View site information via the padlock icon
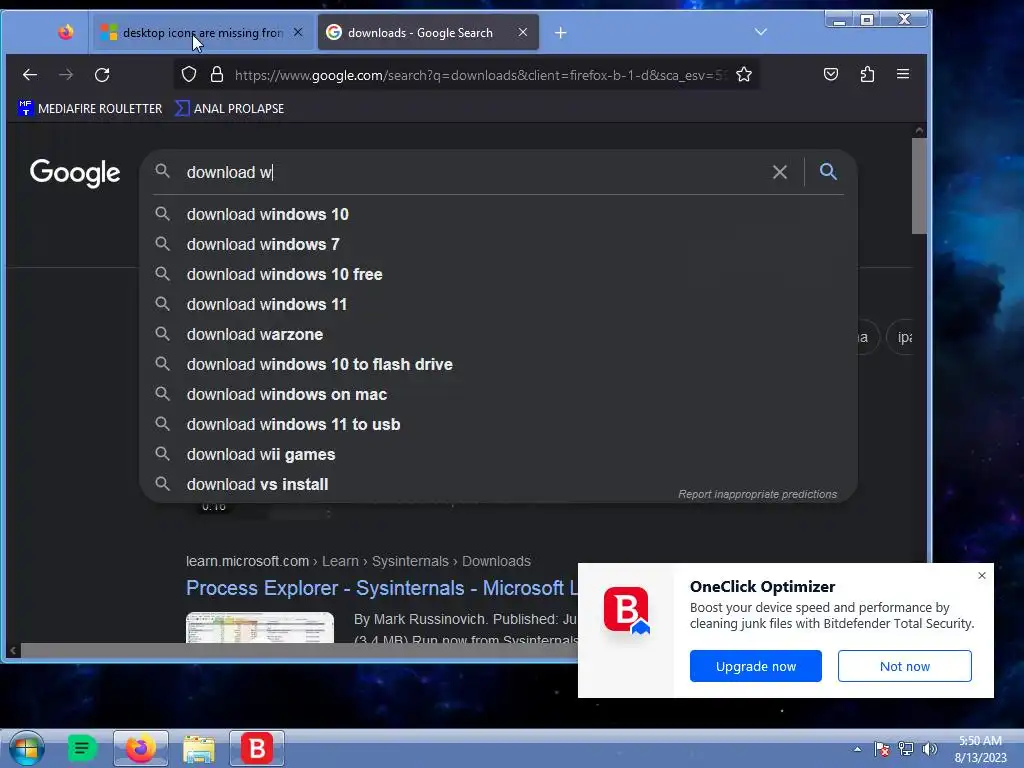Viewport: 1024px width, 768px height. pos(217,74)
